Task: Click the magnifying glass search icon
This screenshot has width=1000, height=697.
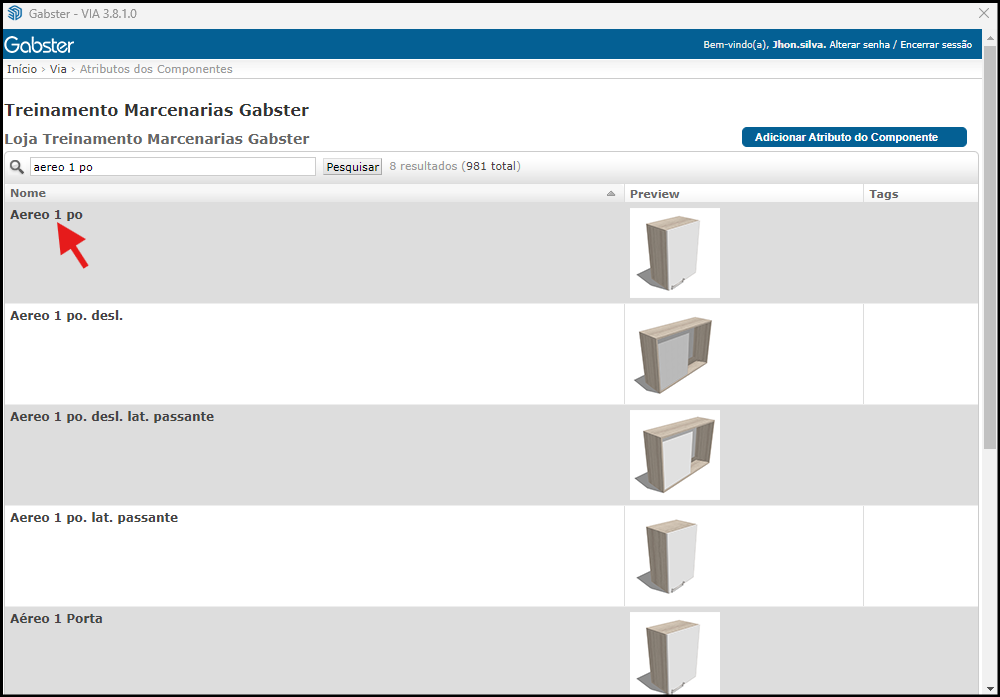Action: point(17,167)
